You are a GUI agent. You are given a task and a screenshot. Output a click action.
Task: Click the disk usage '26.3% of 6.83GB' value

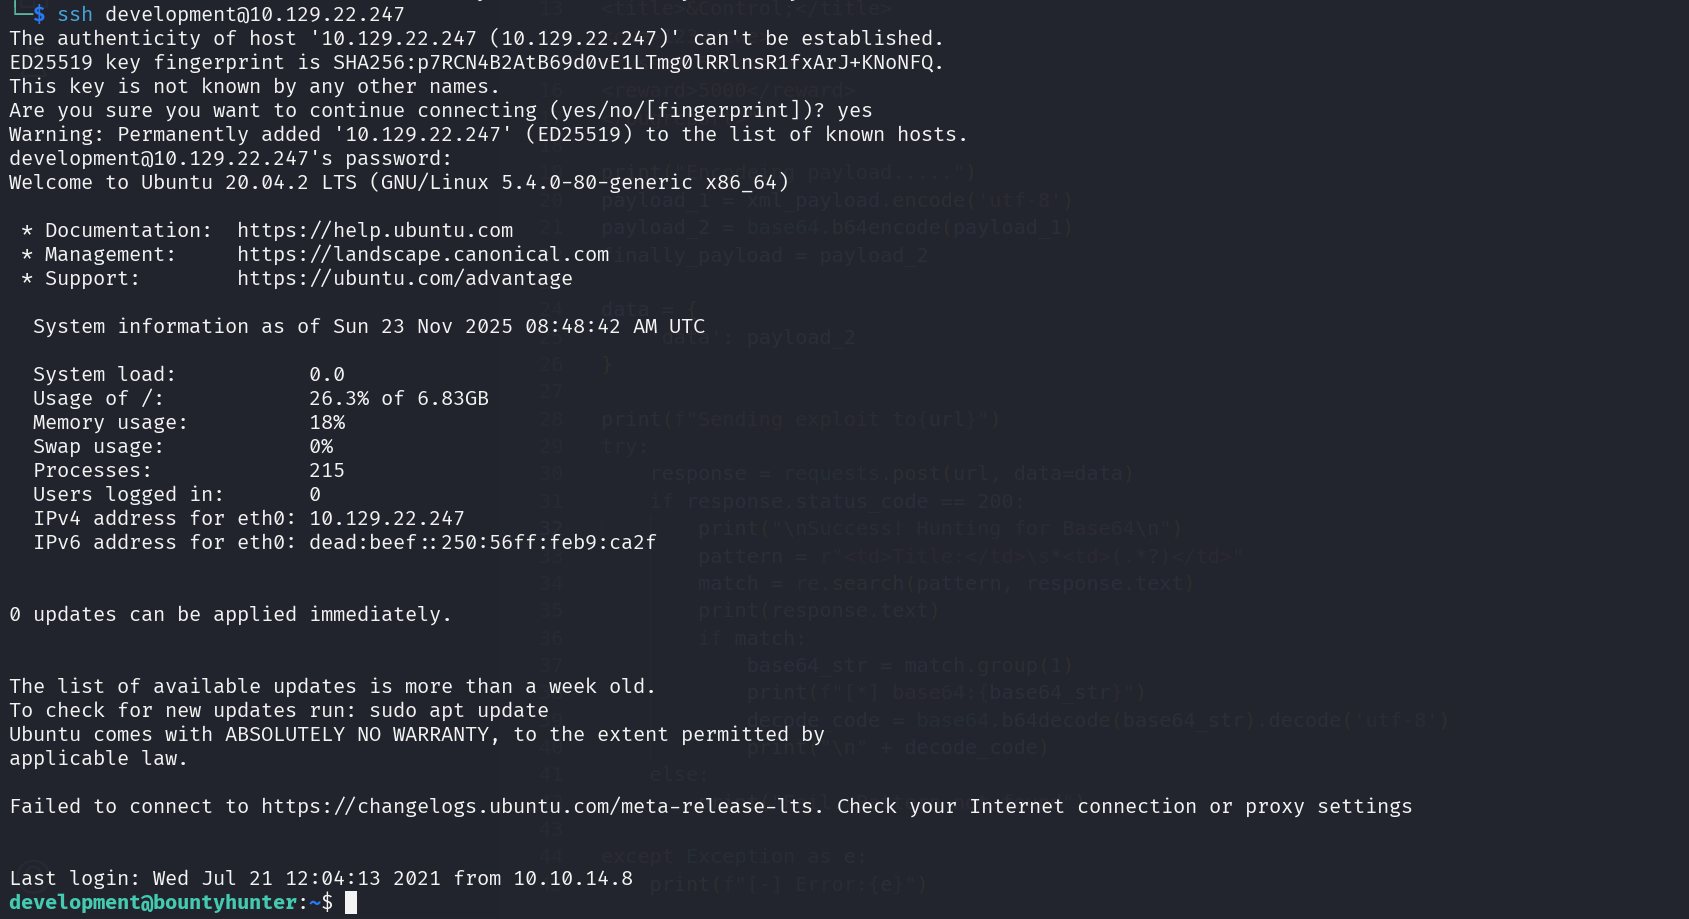[x=399, y=399]
